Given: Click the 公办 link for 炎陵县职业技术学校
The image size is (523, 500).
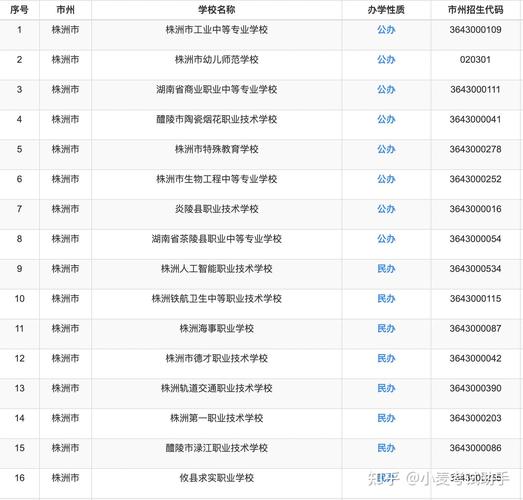Looking at the screenshot, I should tap(386, 209).
